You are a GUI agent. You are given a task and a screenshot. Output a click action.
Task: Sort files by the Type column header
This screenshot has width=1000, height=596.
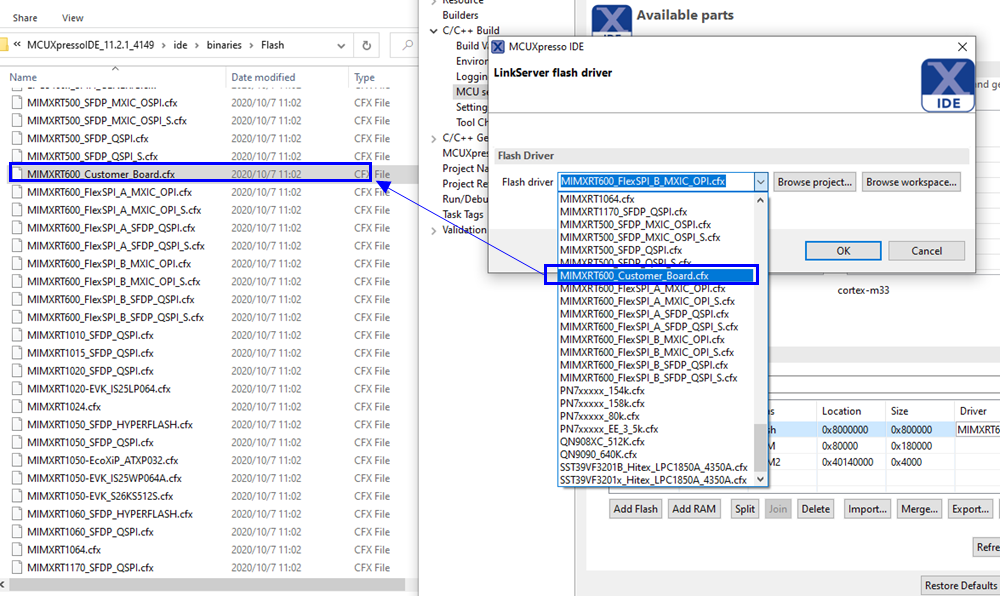364,77
